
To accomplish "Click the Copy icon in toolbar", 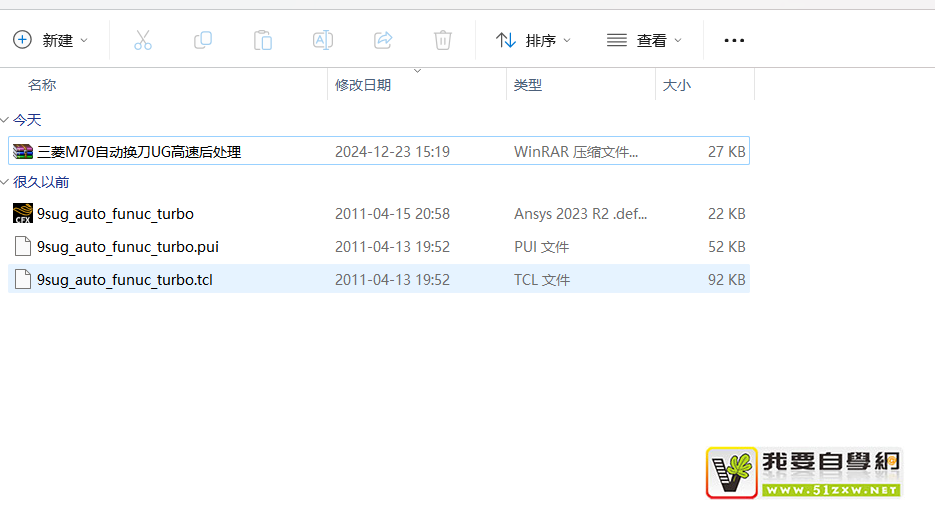I will (x=203, y=40).
